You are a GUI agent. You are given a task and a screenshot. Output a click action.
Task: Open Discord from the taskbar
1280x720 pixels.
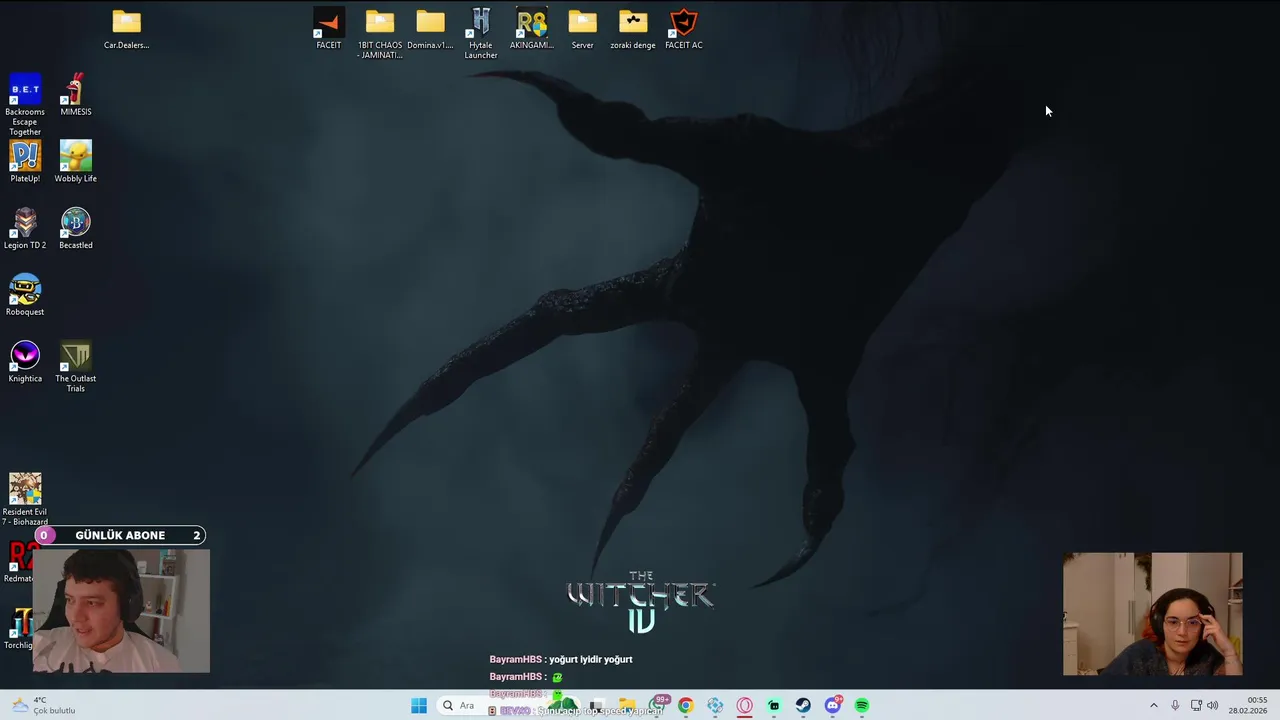click(x=833, y=706)
